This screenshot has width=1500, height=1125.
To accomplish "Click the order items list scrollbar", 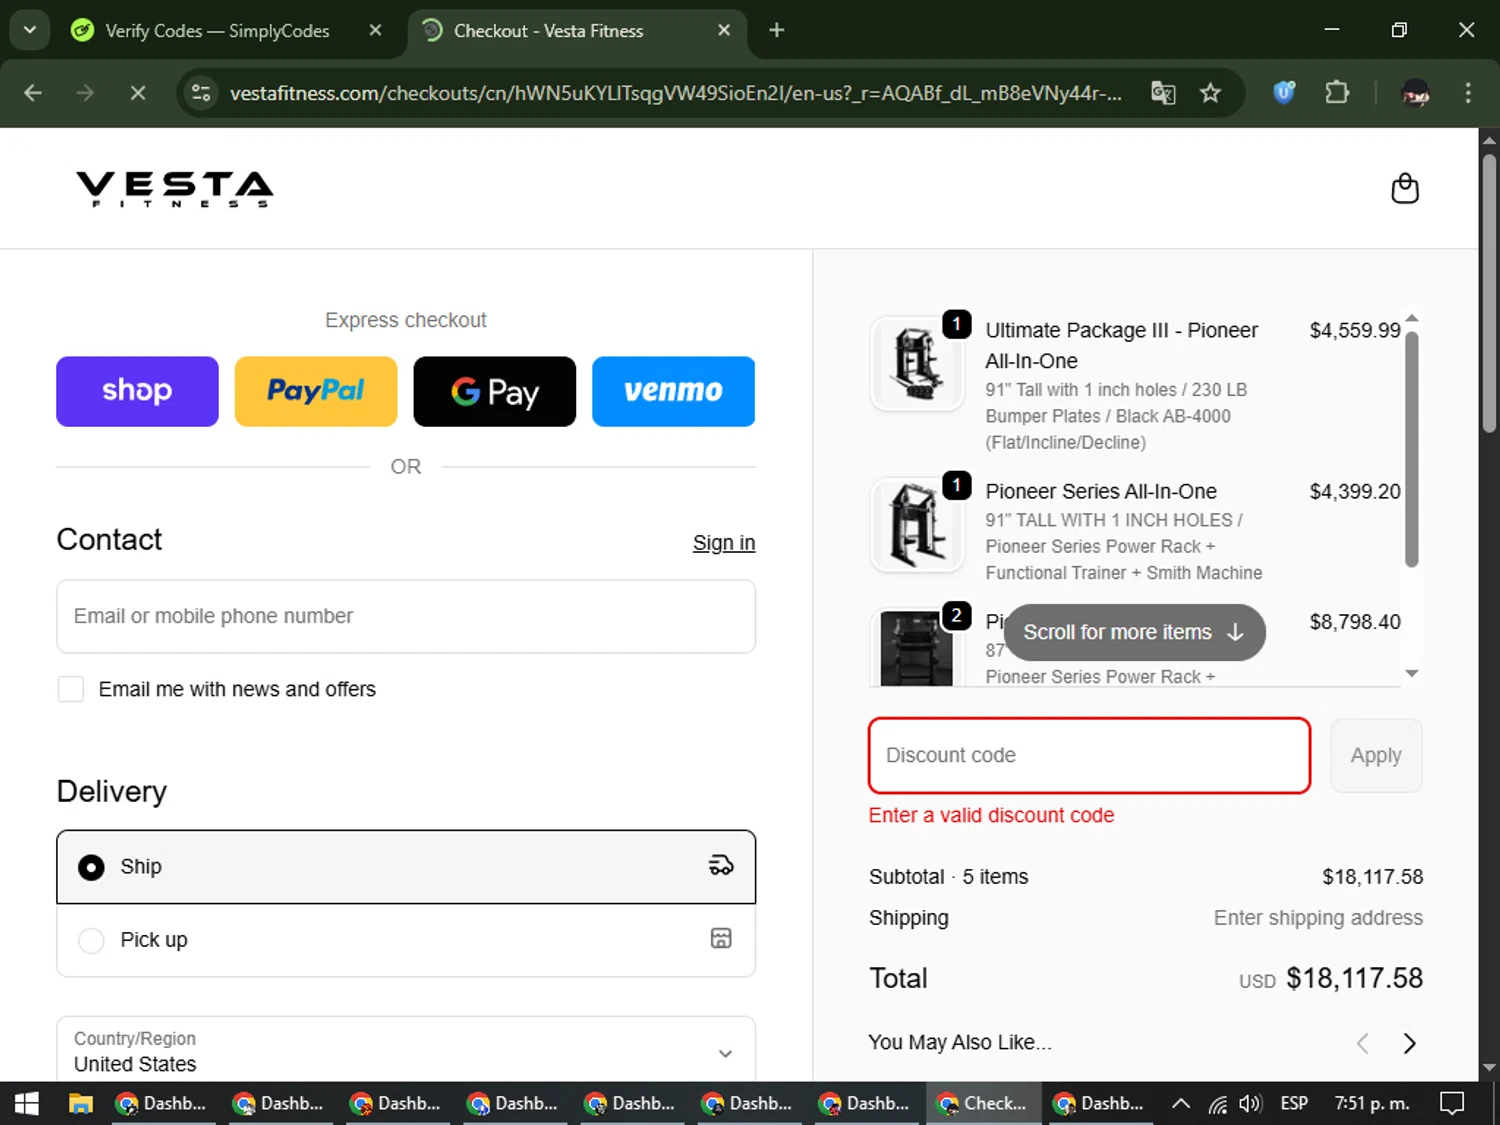I will click(1412, 449).
